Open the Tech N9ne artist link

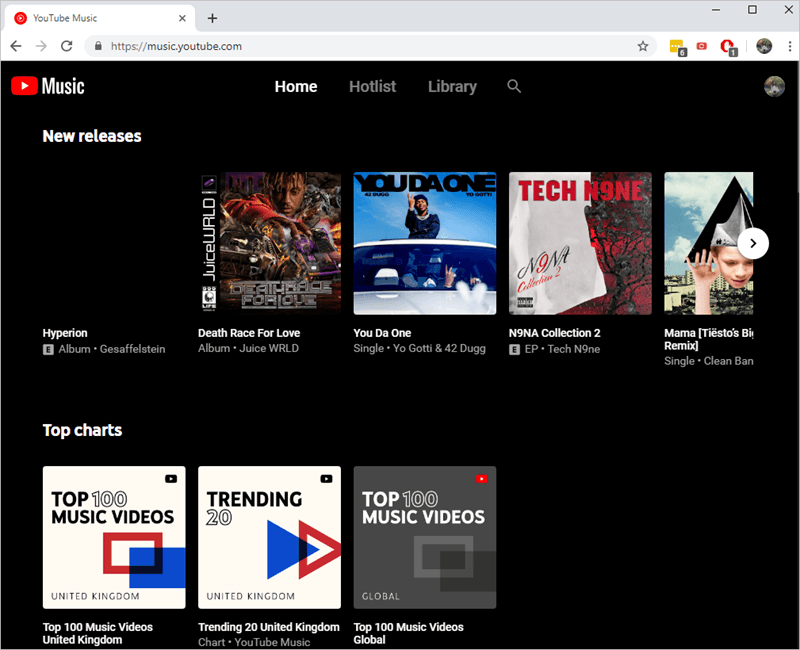(573, 349)
